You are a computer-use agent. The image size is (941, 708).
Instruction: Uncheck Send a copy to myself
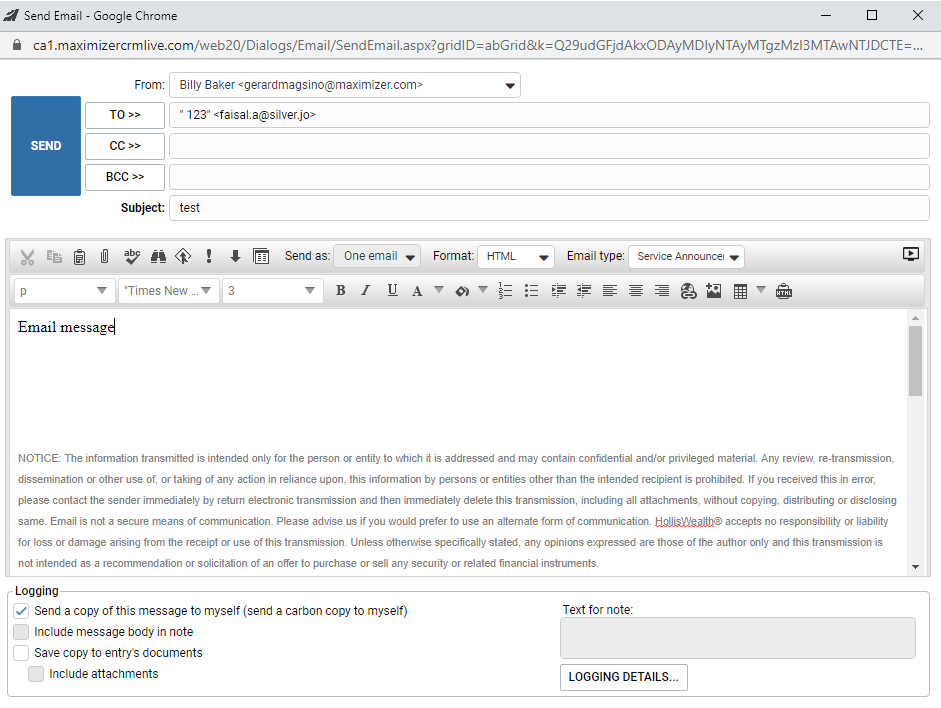coord(21,611)
